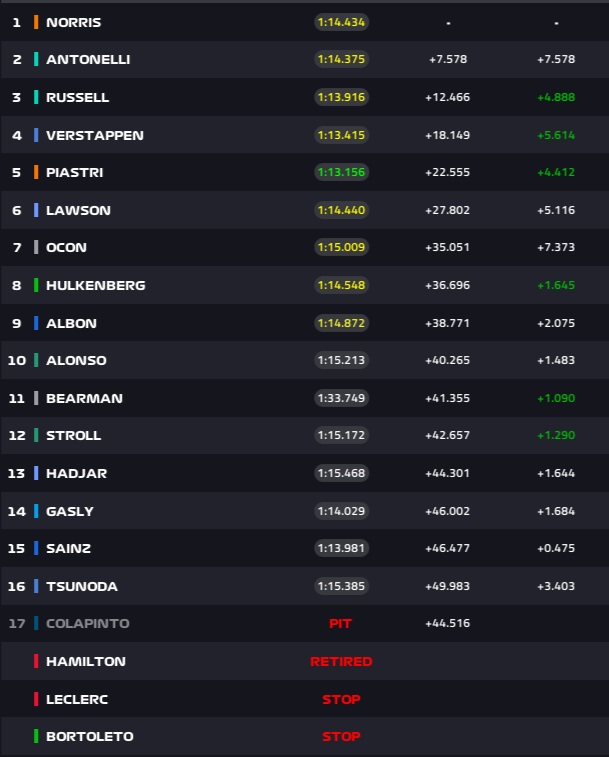Click the red PIT status for COLAPINTO
The width and height of the screenshot is (609, 757).
click(341, 623)
